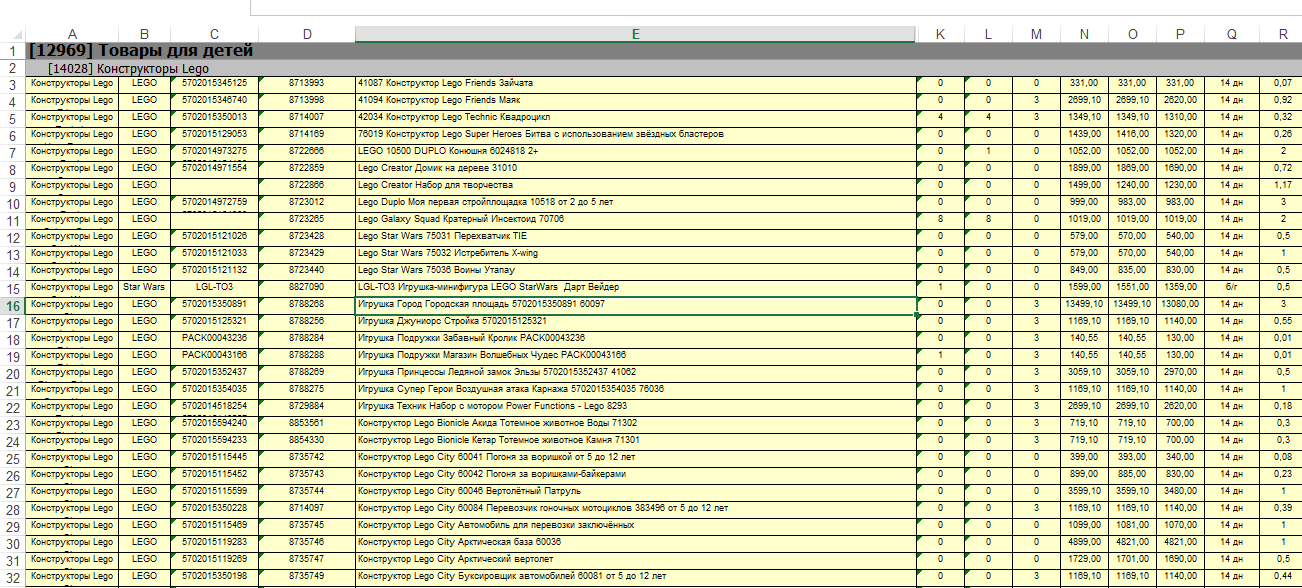Screen dimensions: 1302x588
Task: Select row 1 header
Action: pos(12,51)
